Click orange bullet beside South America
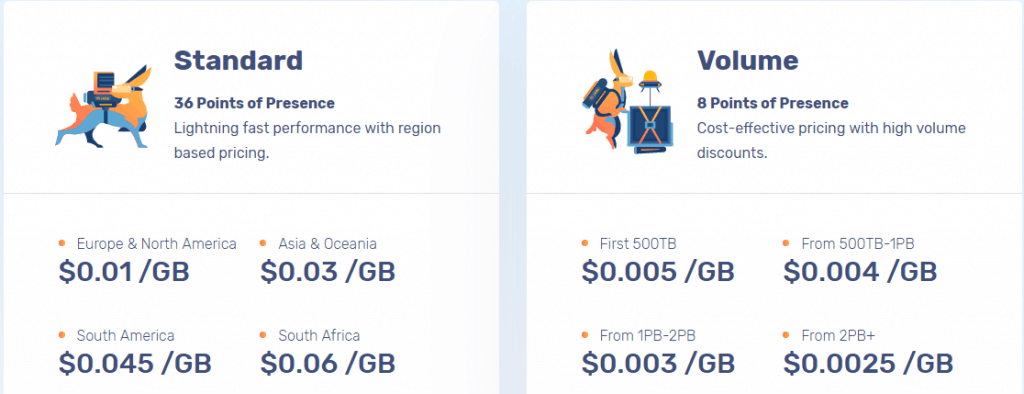The width and height of the screenshot is (1024, 394). tap(62, 335)
